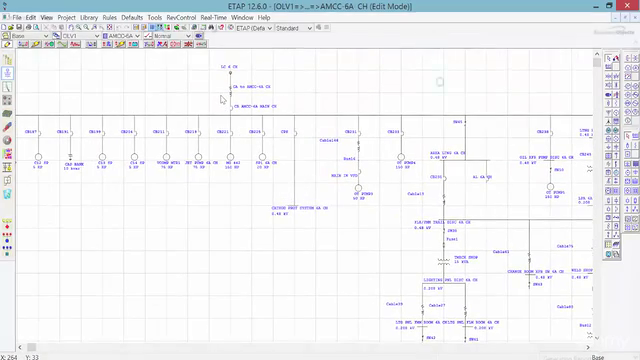Viewport: 640px width, 360px height.
Task: Select the Edit mode pencil icon
Action: pyautogui.click(x=7, y=44)
